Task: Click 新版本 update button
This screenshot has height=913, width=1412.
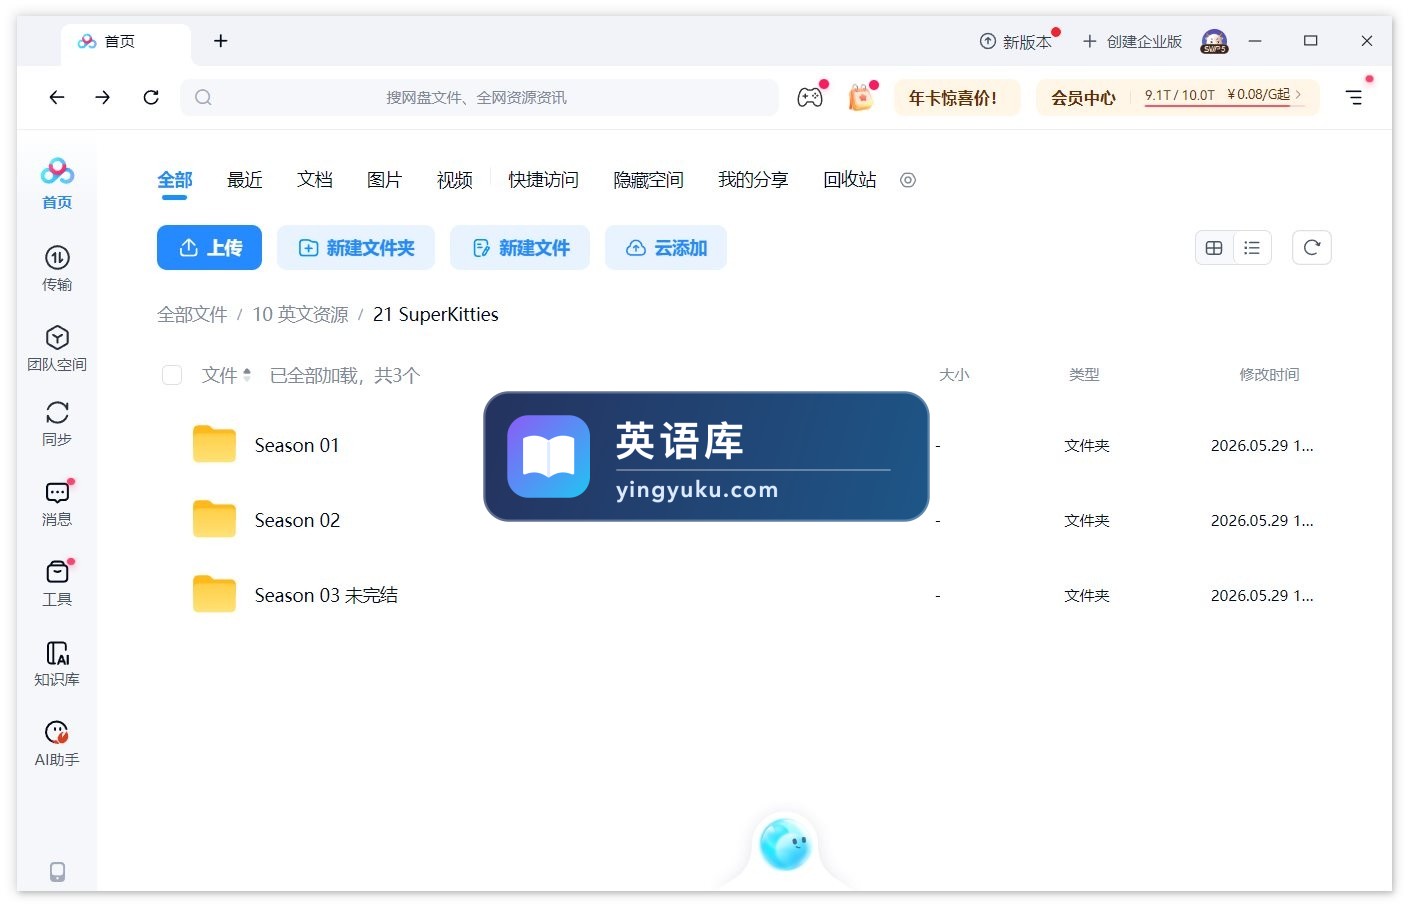Action: [x=1016, y=42]
